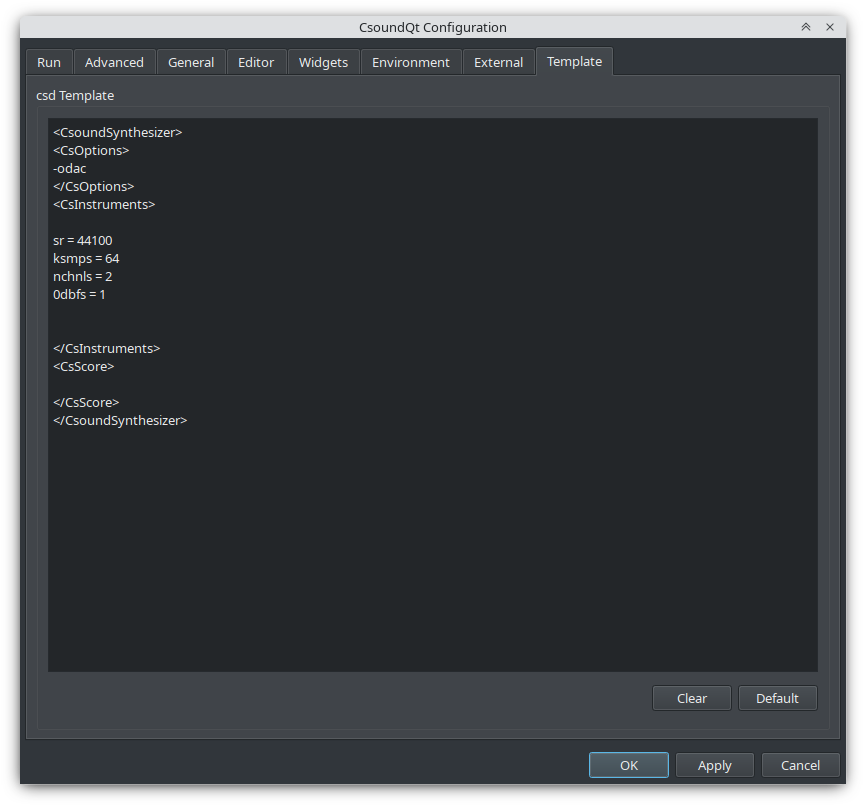Image resolution: width=866 pixels, height=808 pixels.
Task: Click the closing </CsoundSynthesizer> tag
Action: [120, 421]
